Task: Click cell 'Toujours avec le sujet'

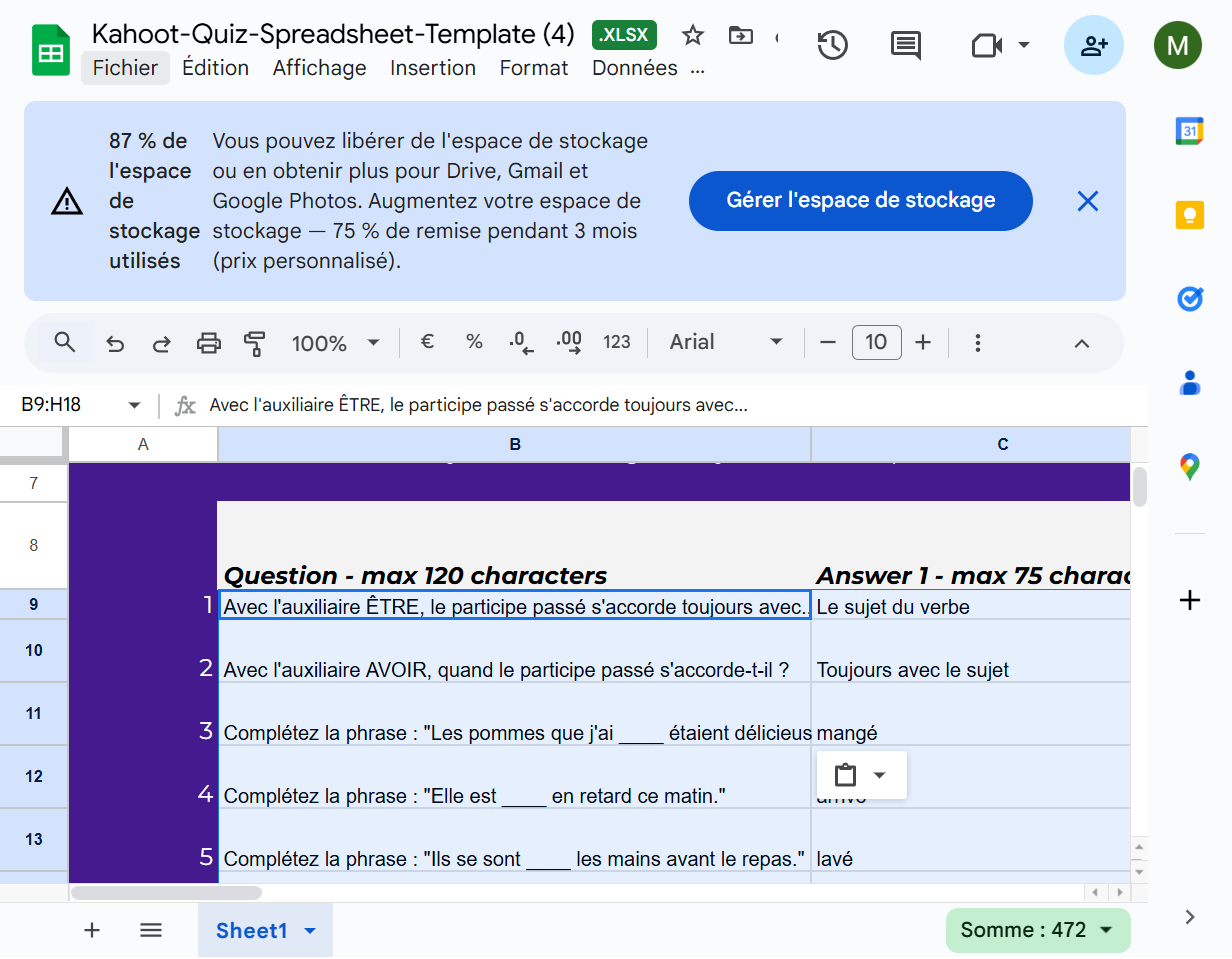Action: [x=971, y=651]
